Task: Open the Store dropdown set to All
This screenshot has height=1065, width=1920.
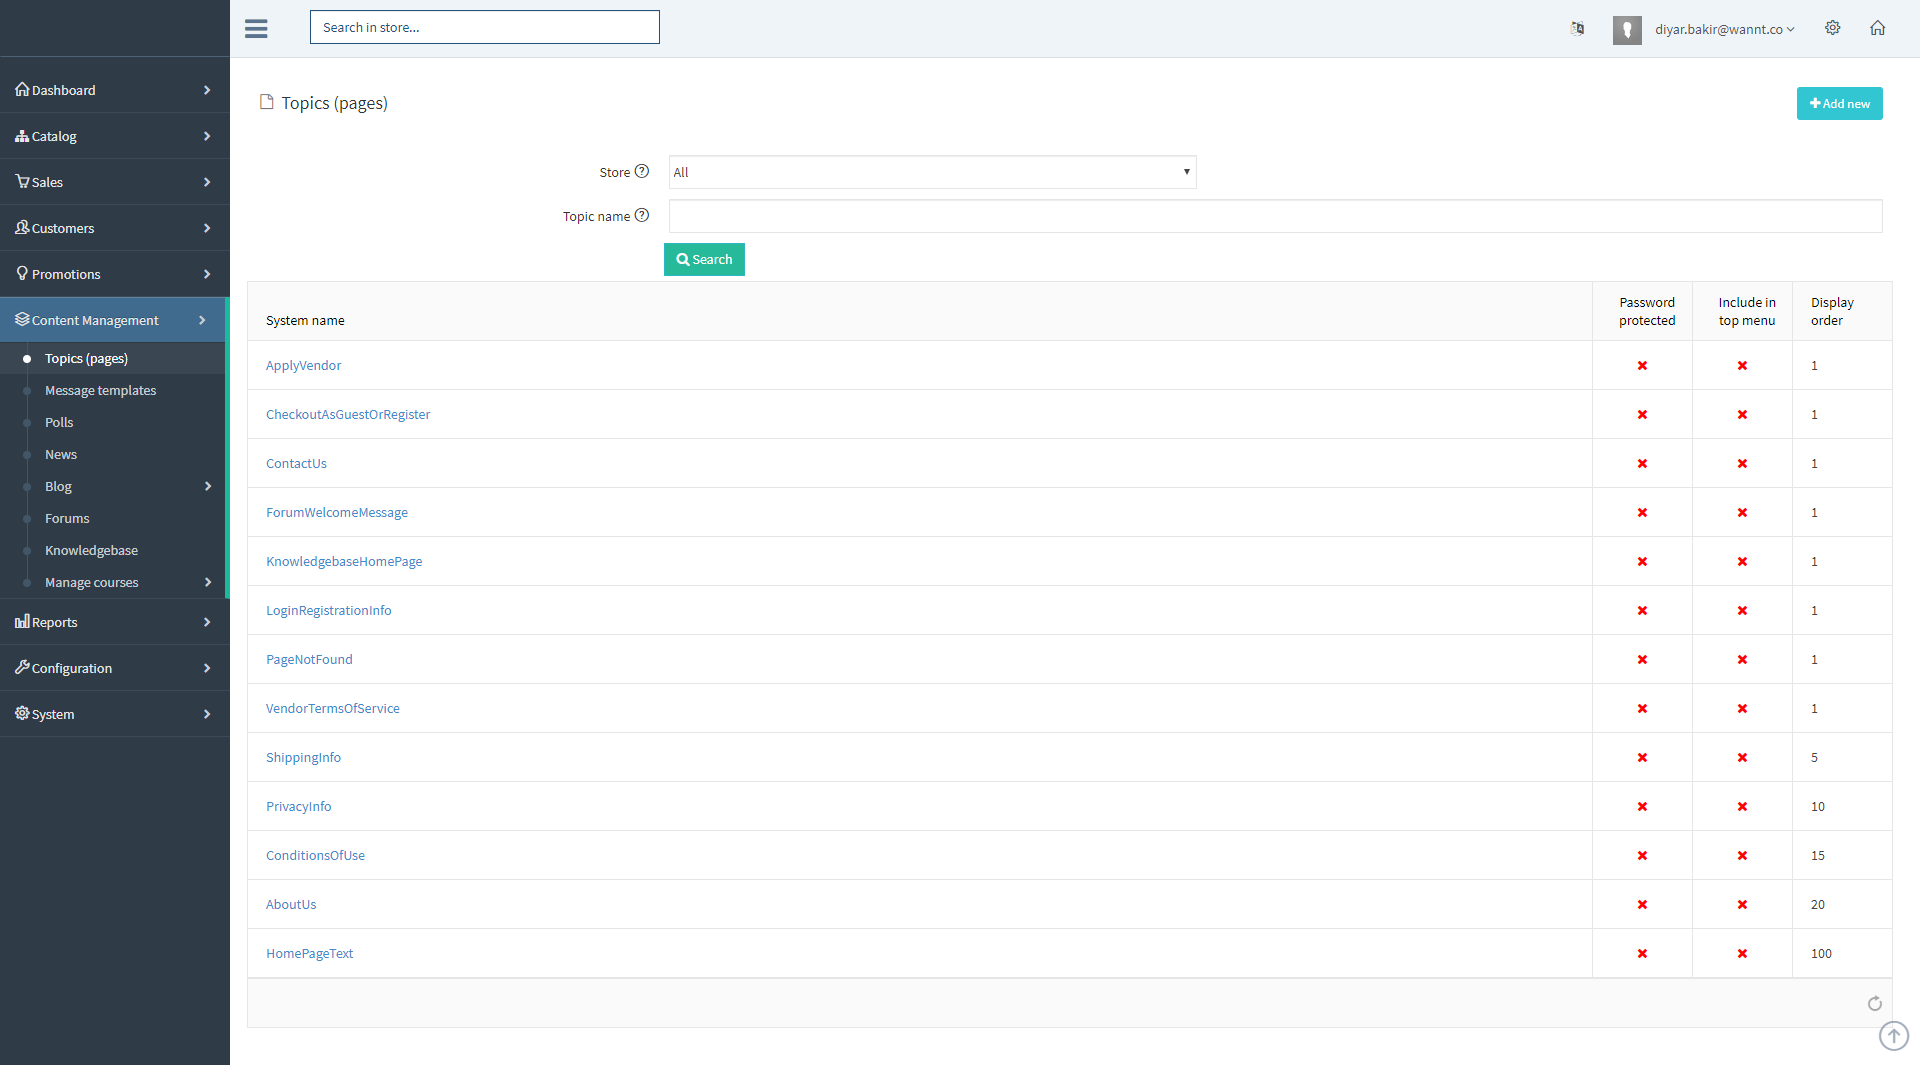Action: pyautogui.click(x=932, y=172)
